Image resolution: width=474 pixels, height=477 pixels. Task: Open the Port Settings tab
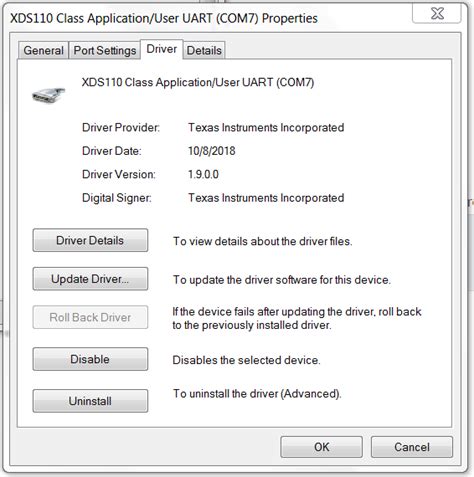click(x=105, y=51)
